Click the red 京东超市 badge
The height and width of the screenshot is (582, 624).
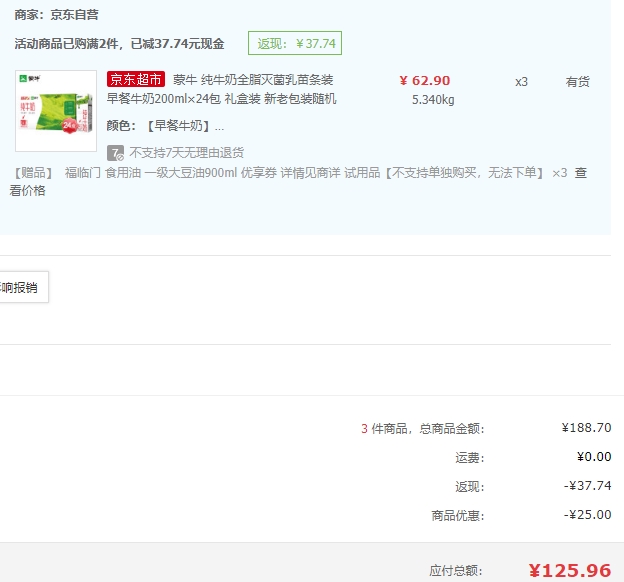click(x=136, y=80)
